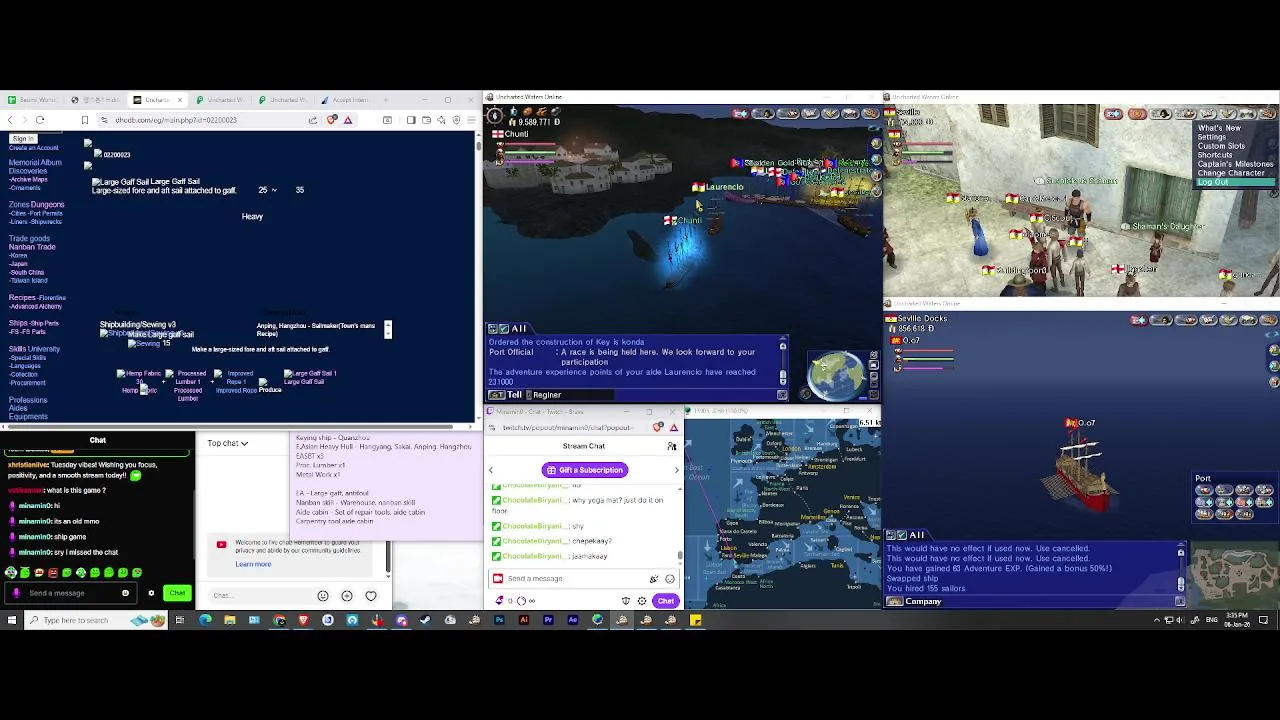1280x720 pixels.
Task: Select What's New in game menu
Action: [x=1219, y=128]
